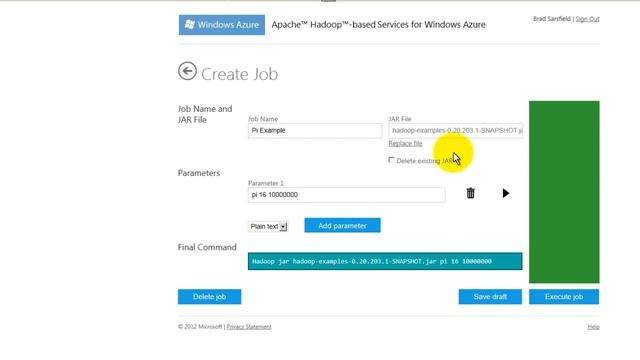
Task: Click the © 2012 Microsoft footer text
Action: [200, 327]
